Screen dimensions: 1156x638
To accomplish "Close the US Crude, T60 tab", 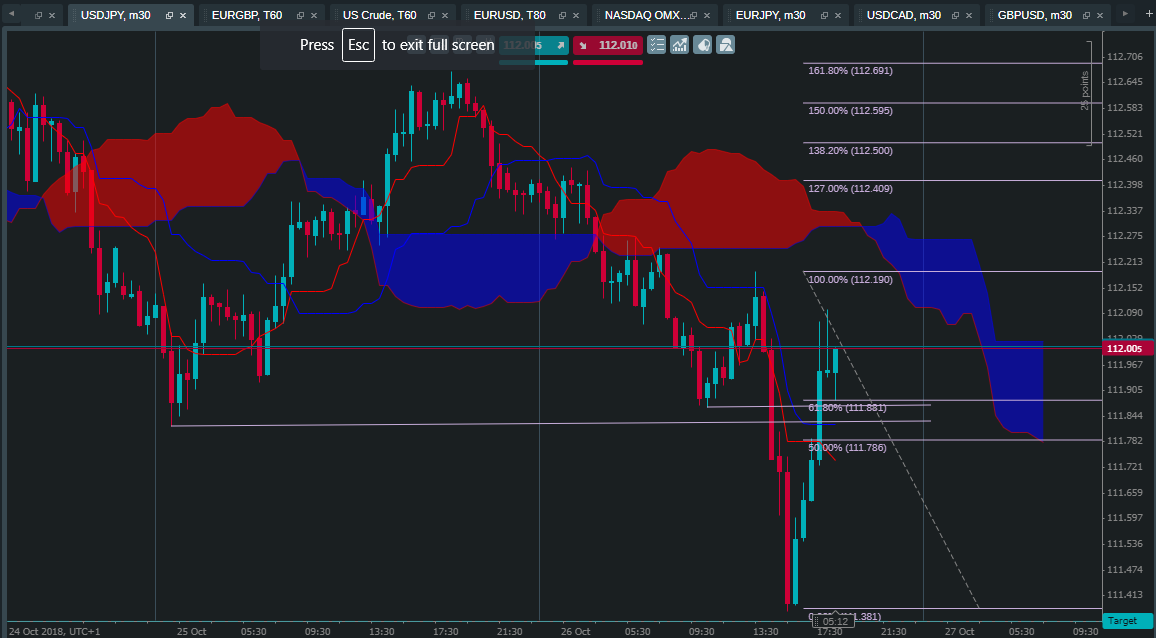I will click(x=445, y=15).
